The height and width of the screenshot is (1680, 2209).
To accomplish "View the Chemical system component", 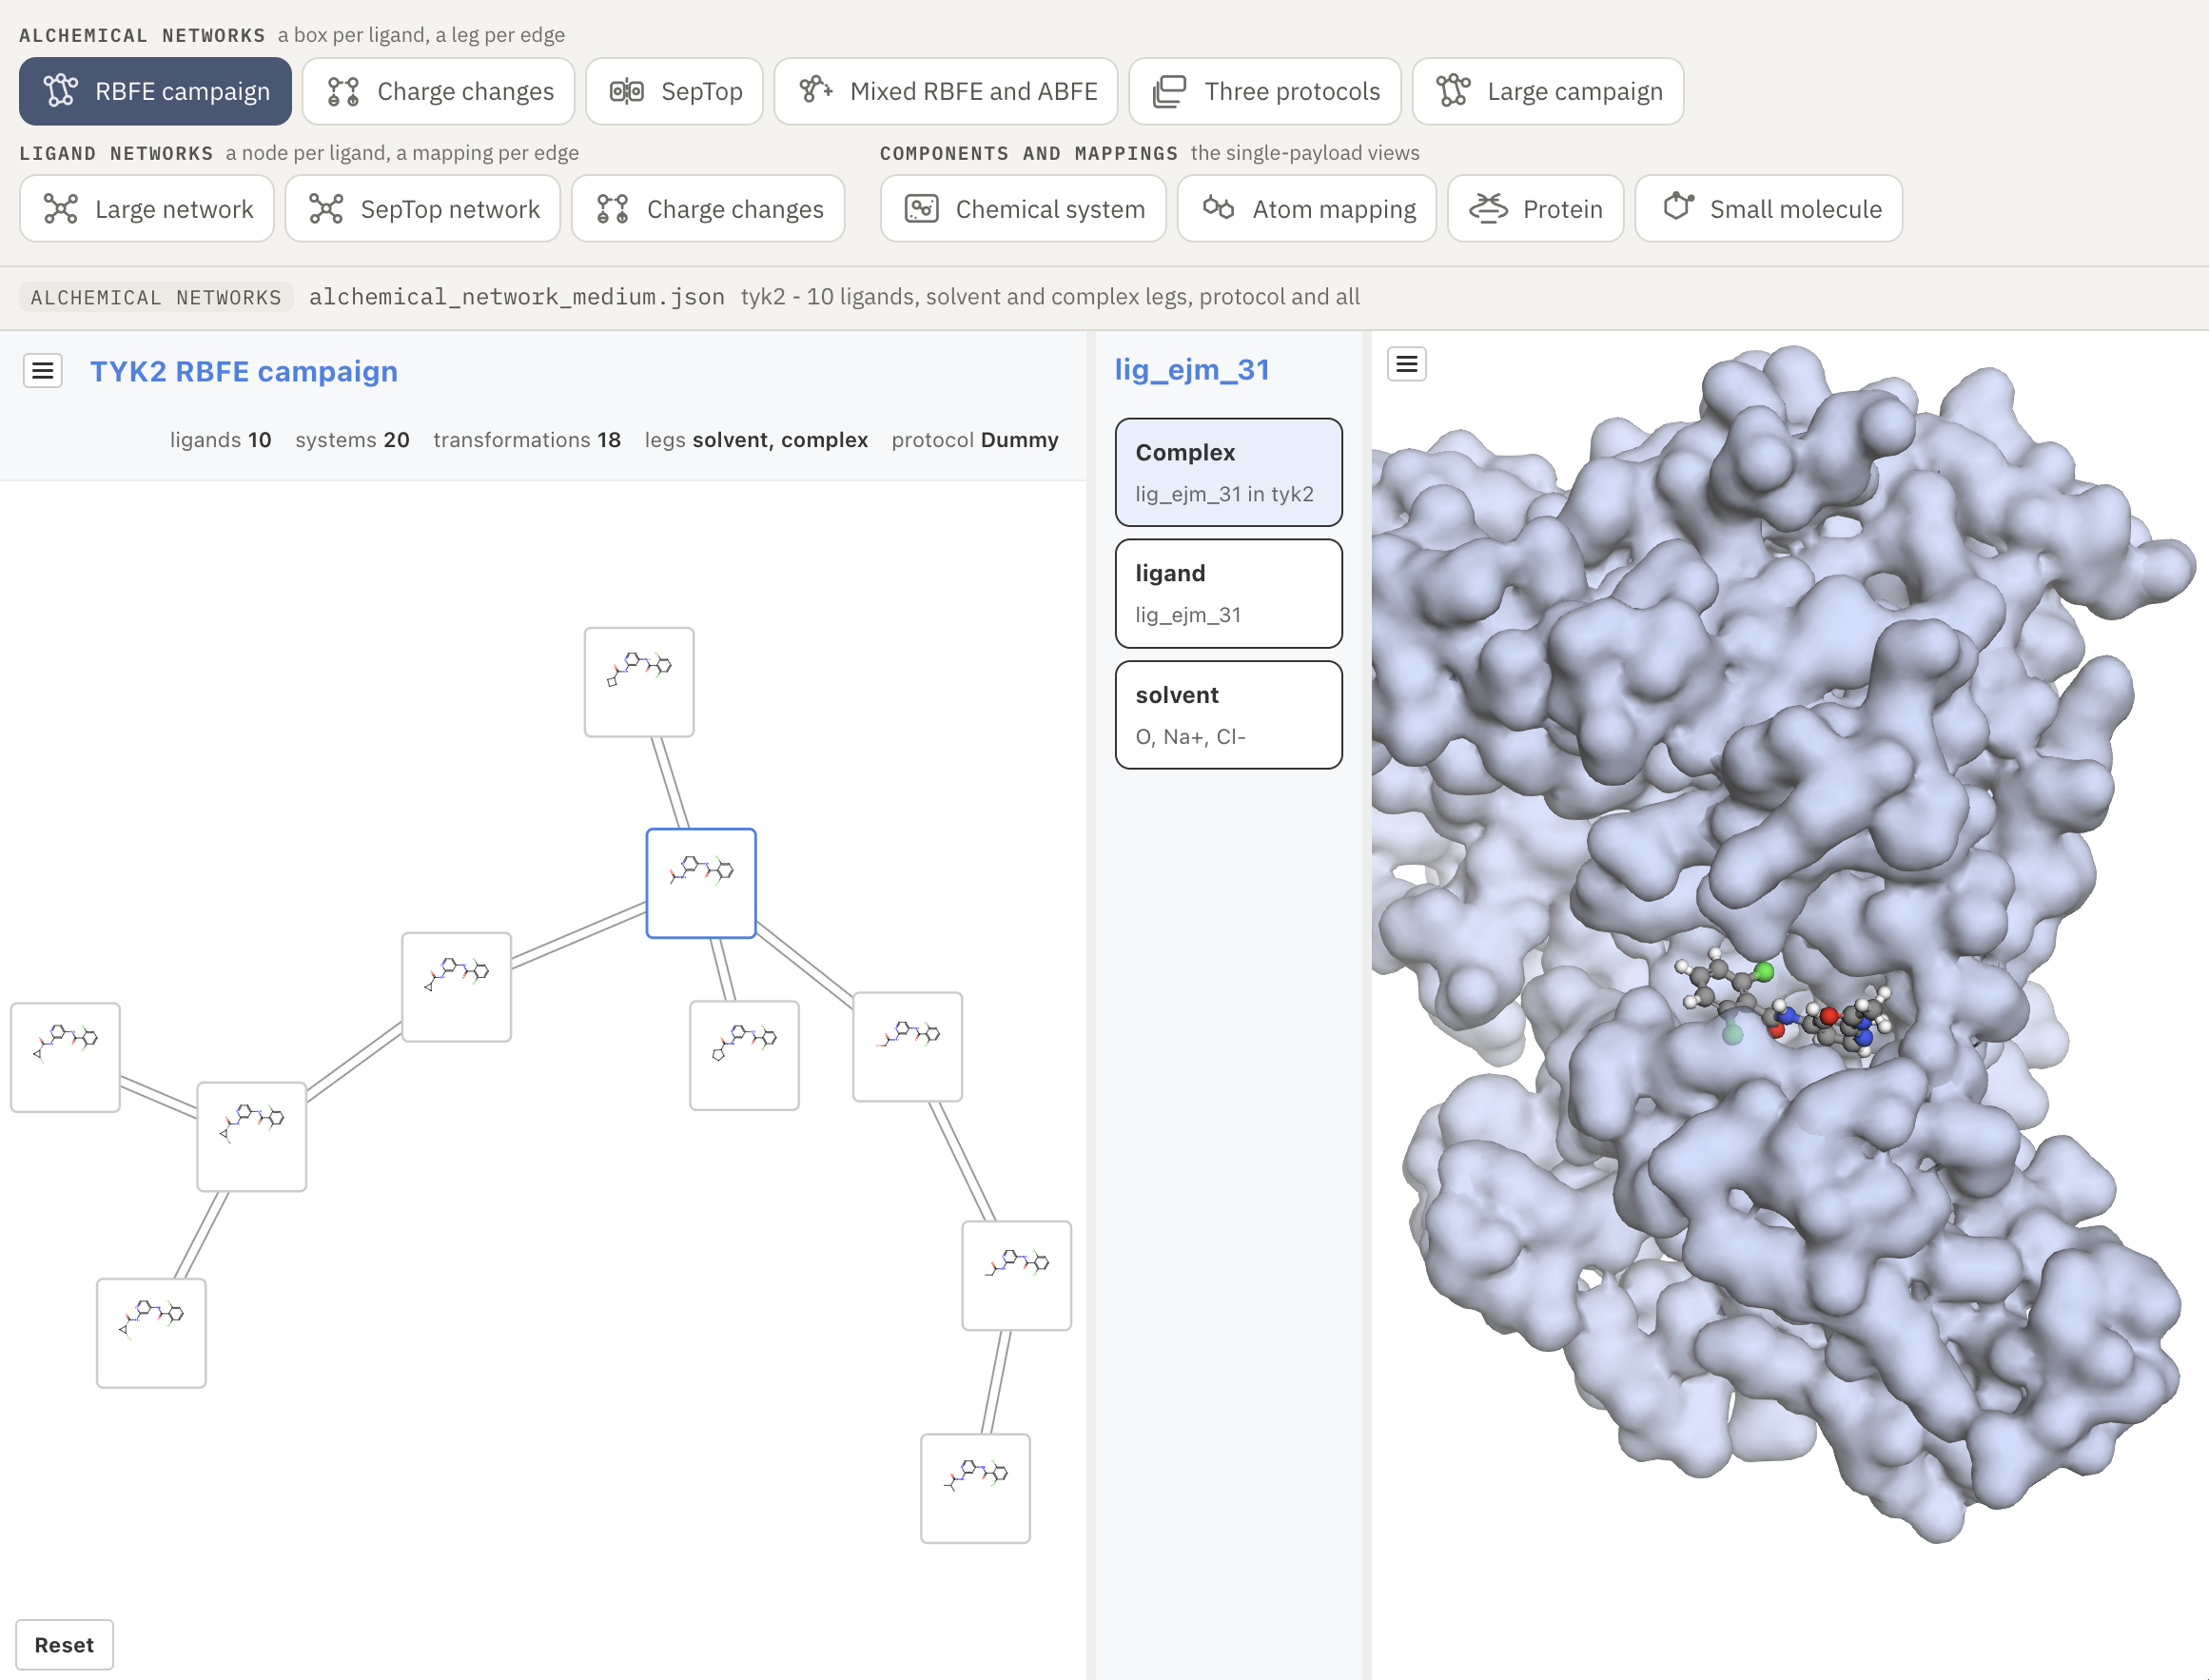I will tap(1023, 209).
